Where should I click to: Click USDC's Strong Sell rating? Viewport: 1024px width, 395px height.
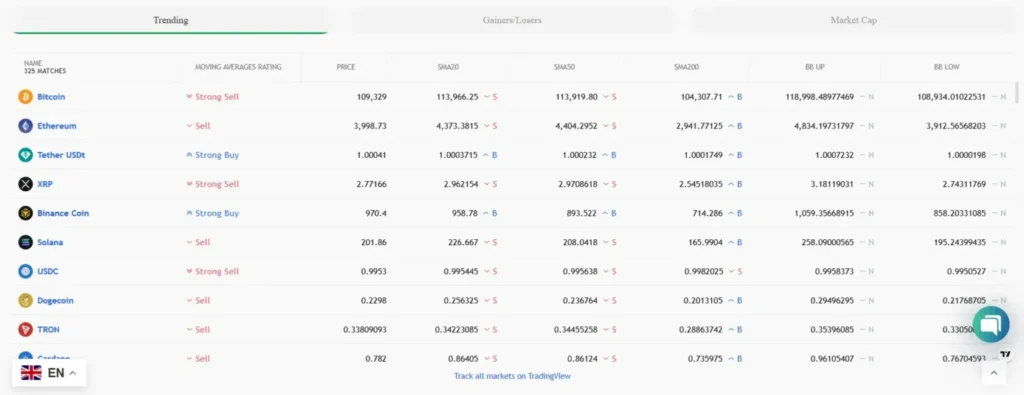[213, 271]
